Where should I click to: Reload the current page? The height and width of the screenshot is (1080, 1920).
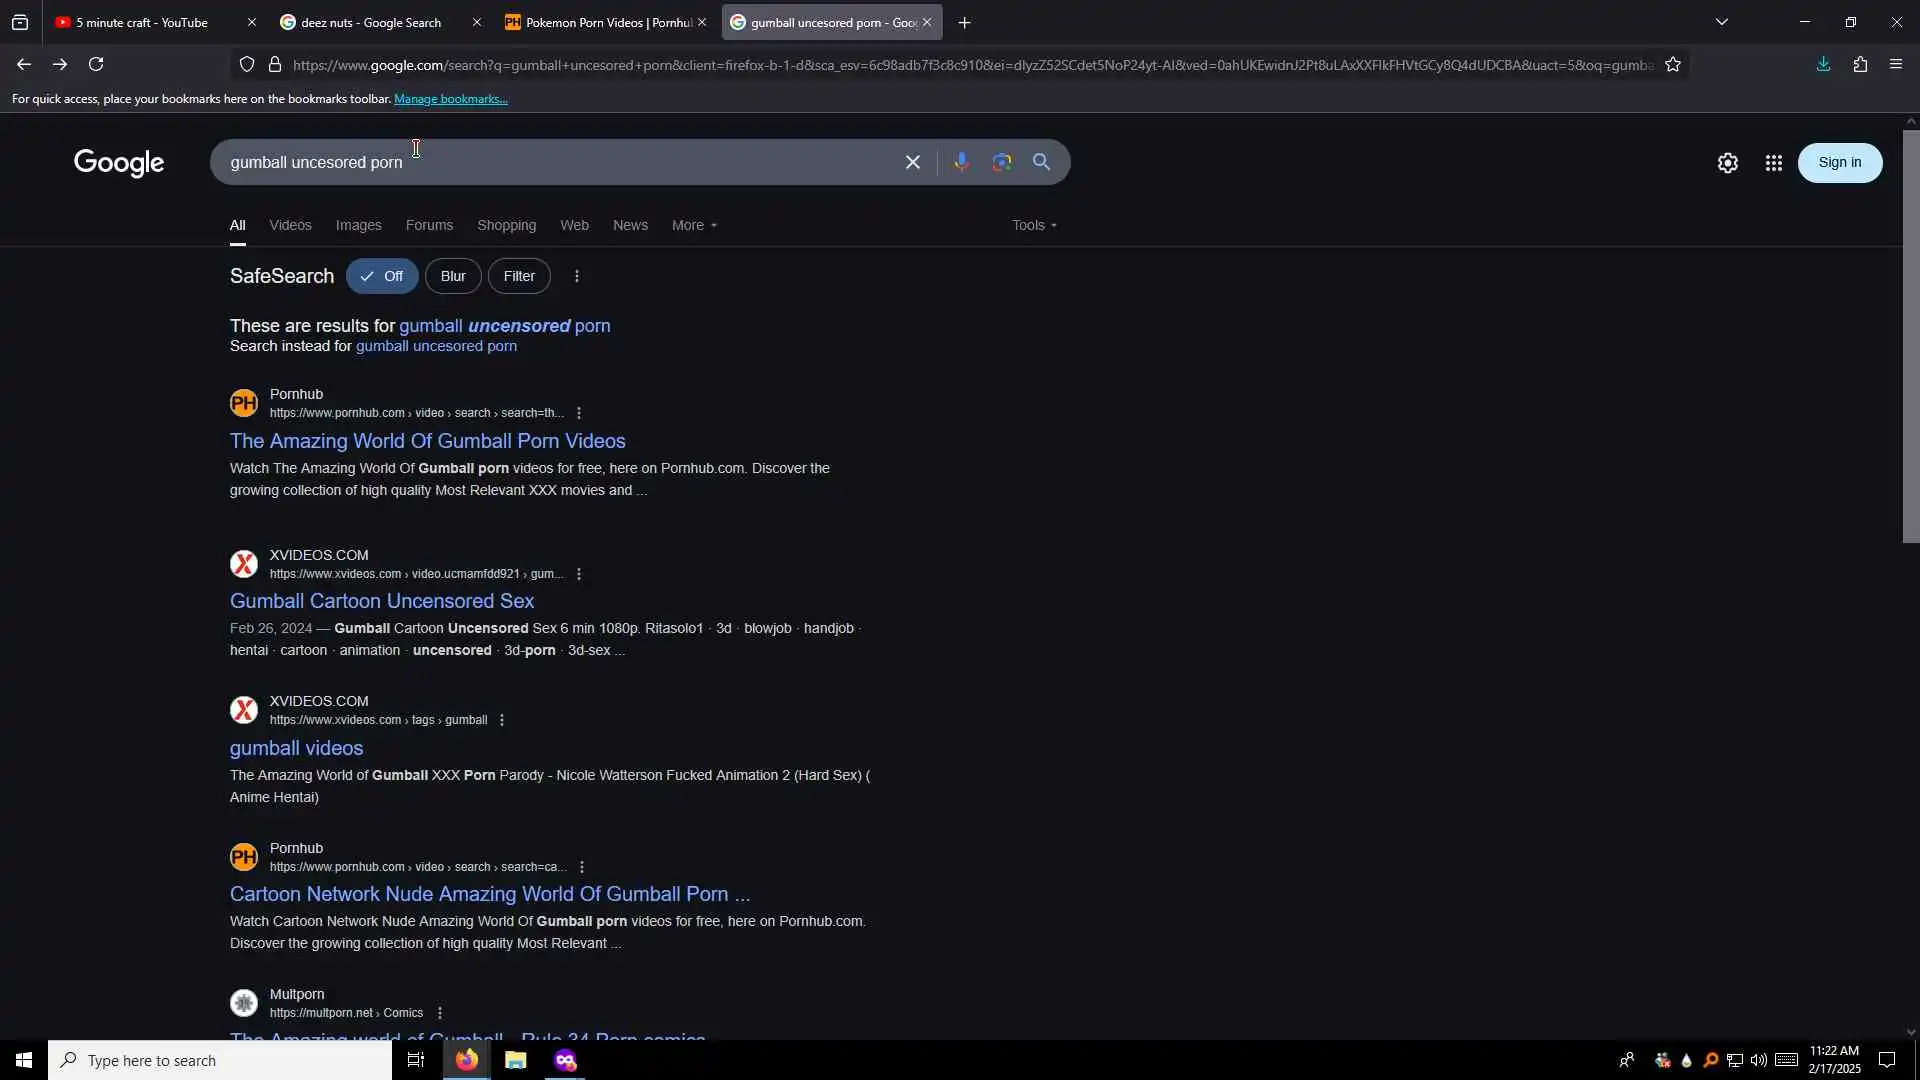pyautogui.click(x=96, y=65)
